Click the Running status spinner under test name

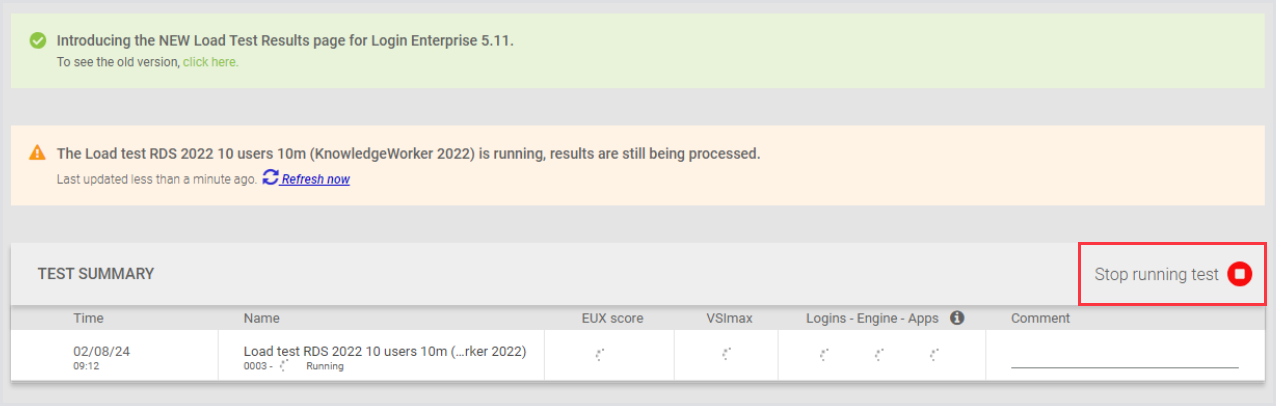click(x=285, y=366)
